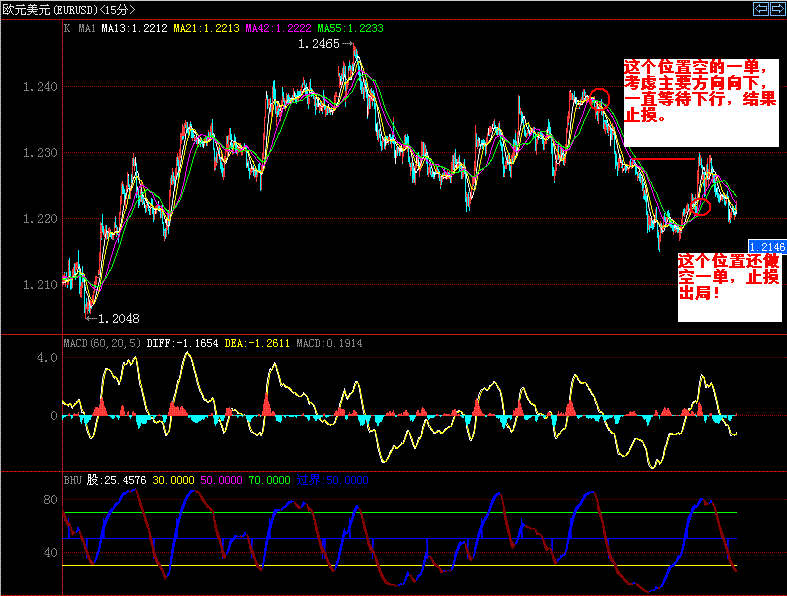Click the 1.210 price axis label
Viewport: 787px width, 596px height.
click(40, 285)
